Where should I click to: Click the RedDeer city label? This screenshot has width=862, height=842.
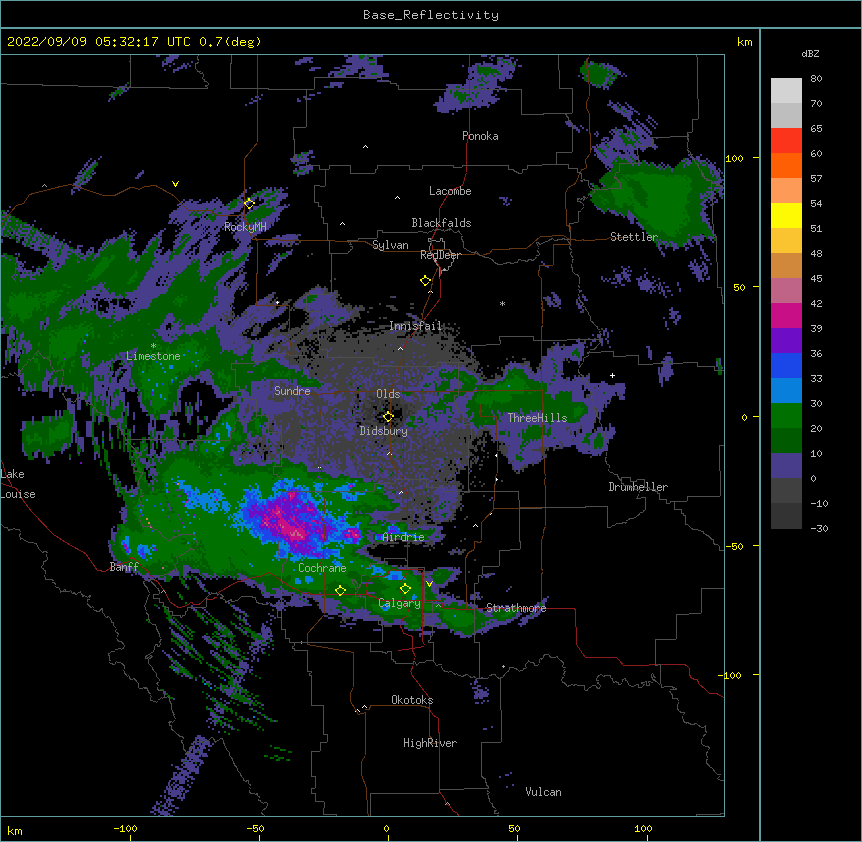pos(440,255)
